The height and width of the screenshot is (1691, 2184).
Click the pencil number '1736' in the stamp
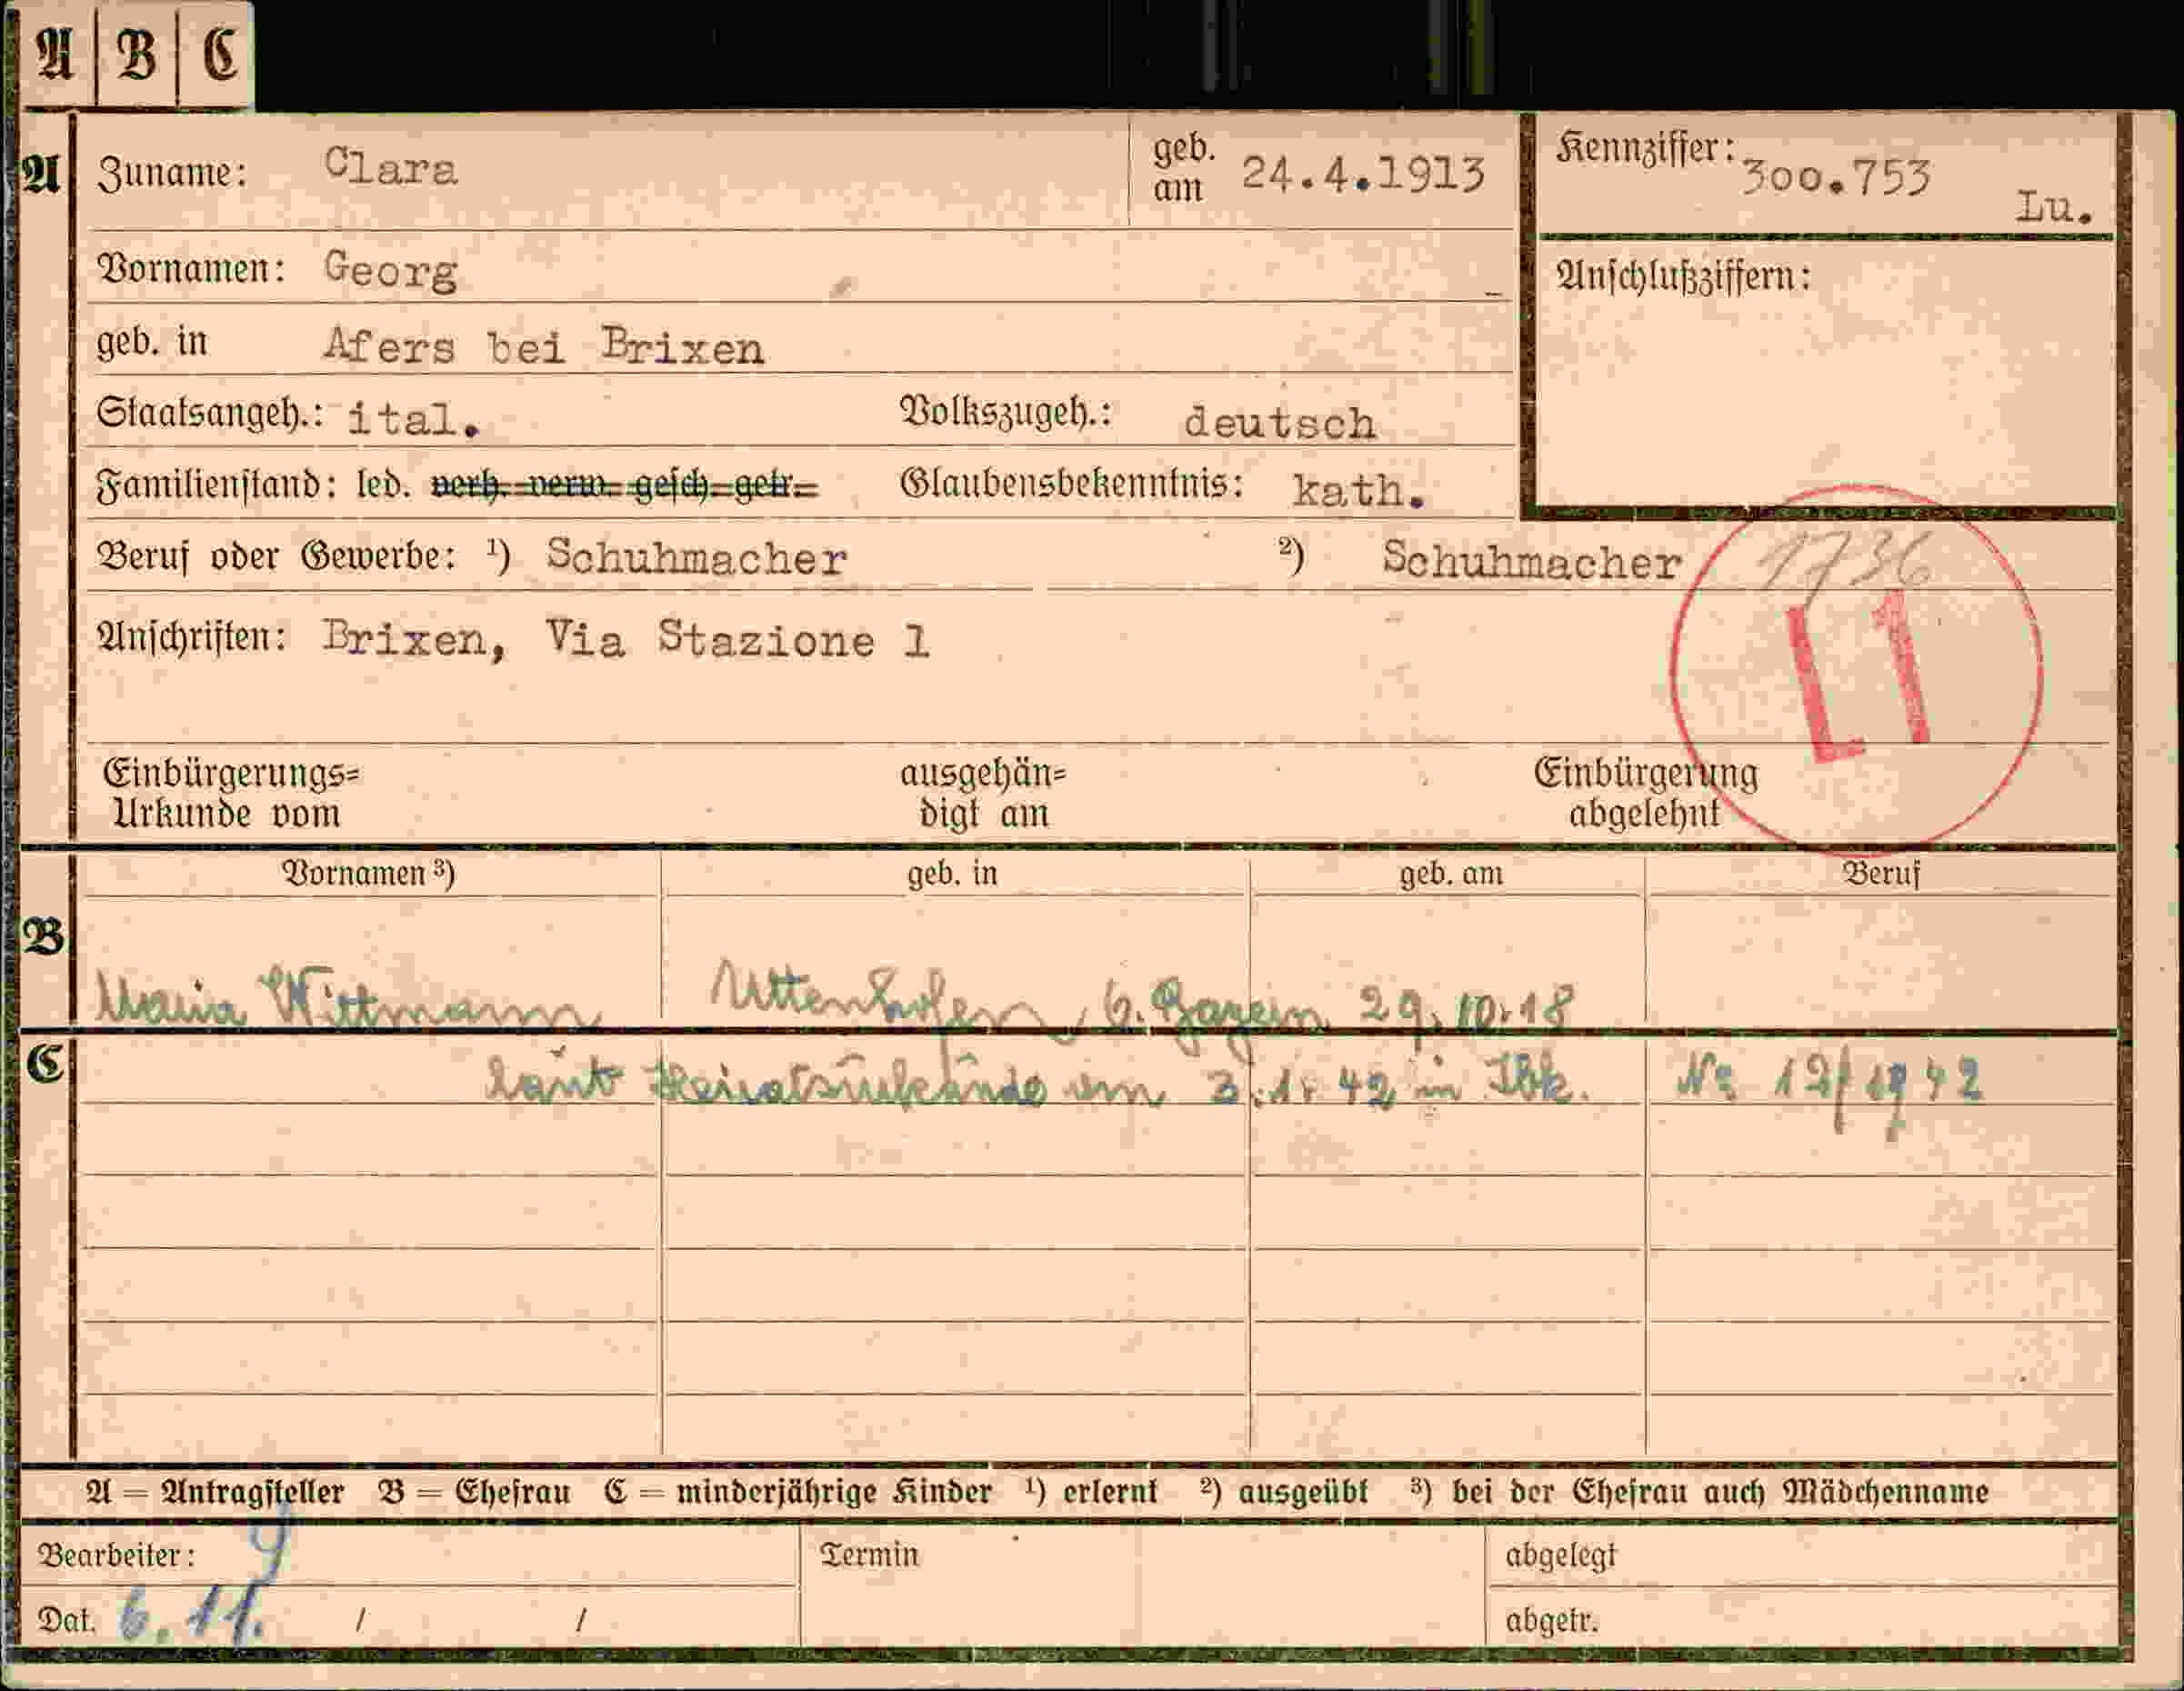pos(1847,561)
